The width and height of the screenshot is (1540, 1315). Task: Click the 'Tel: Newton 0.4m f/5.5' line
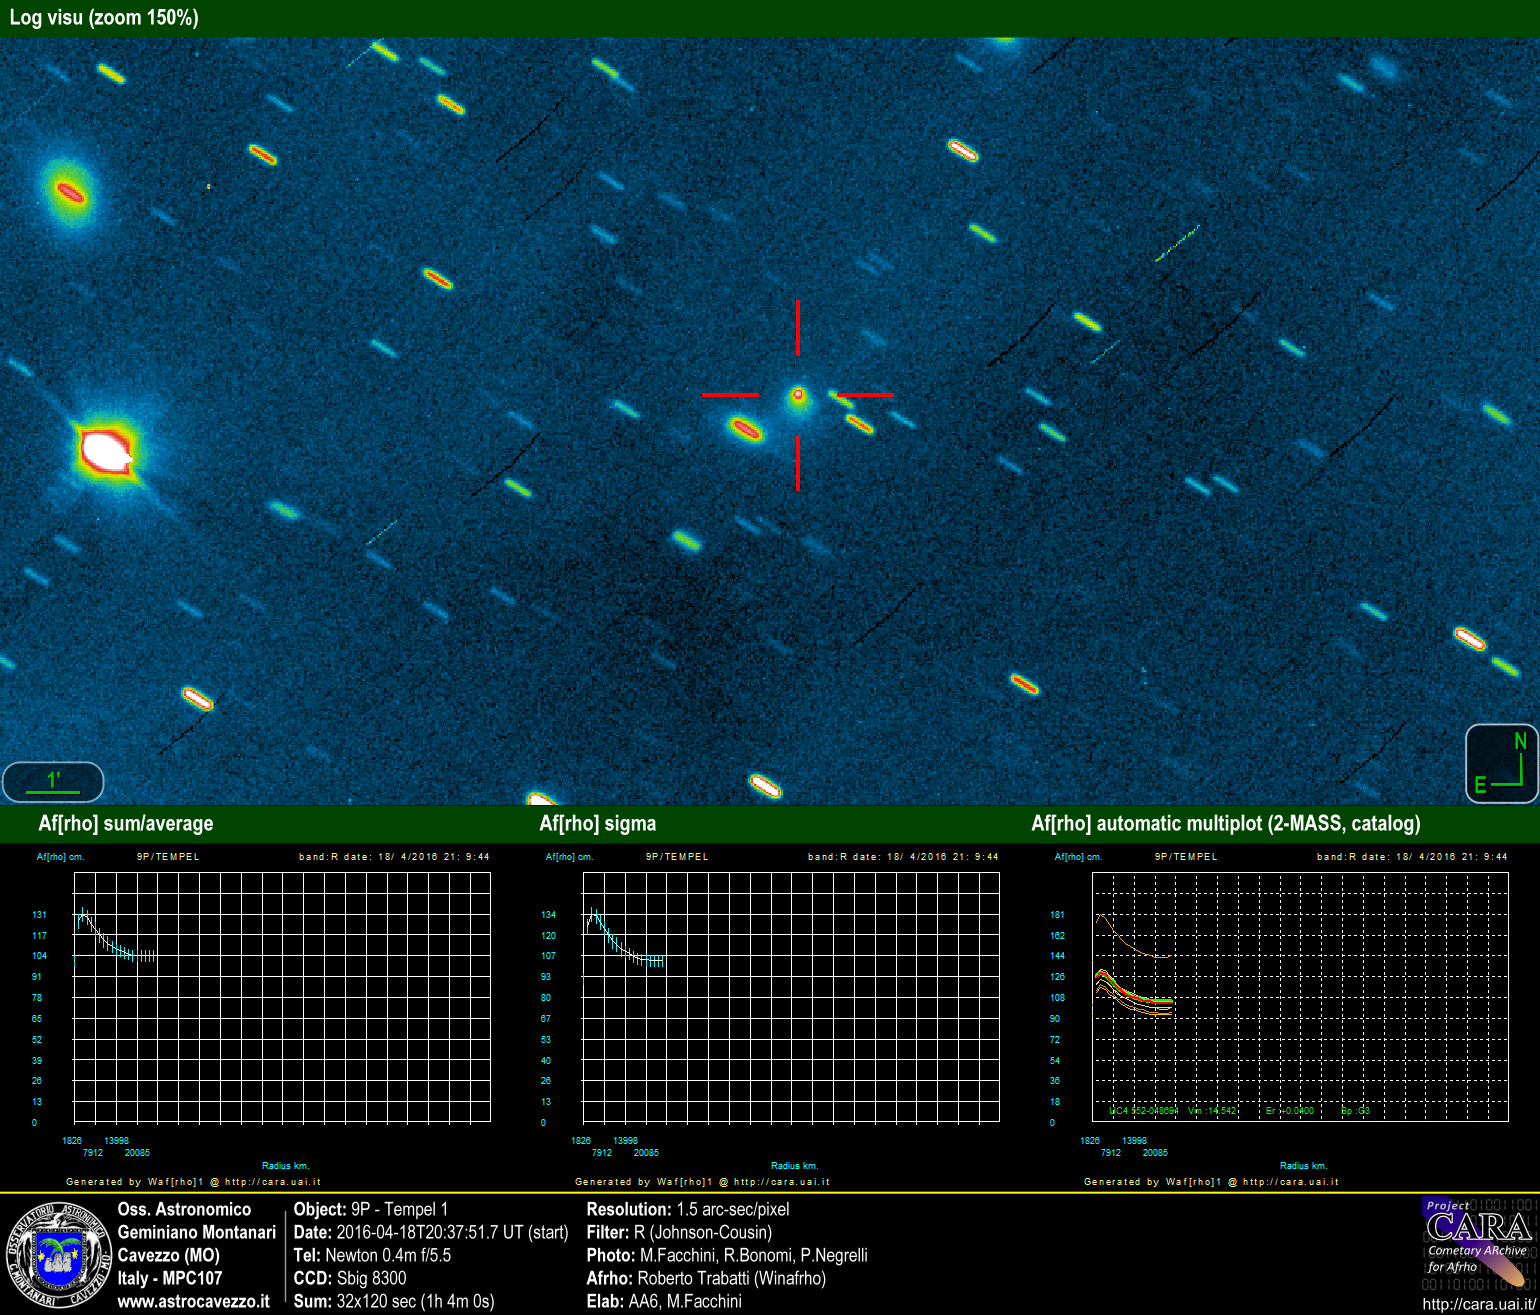372,1255
